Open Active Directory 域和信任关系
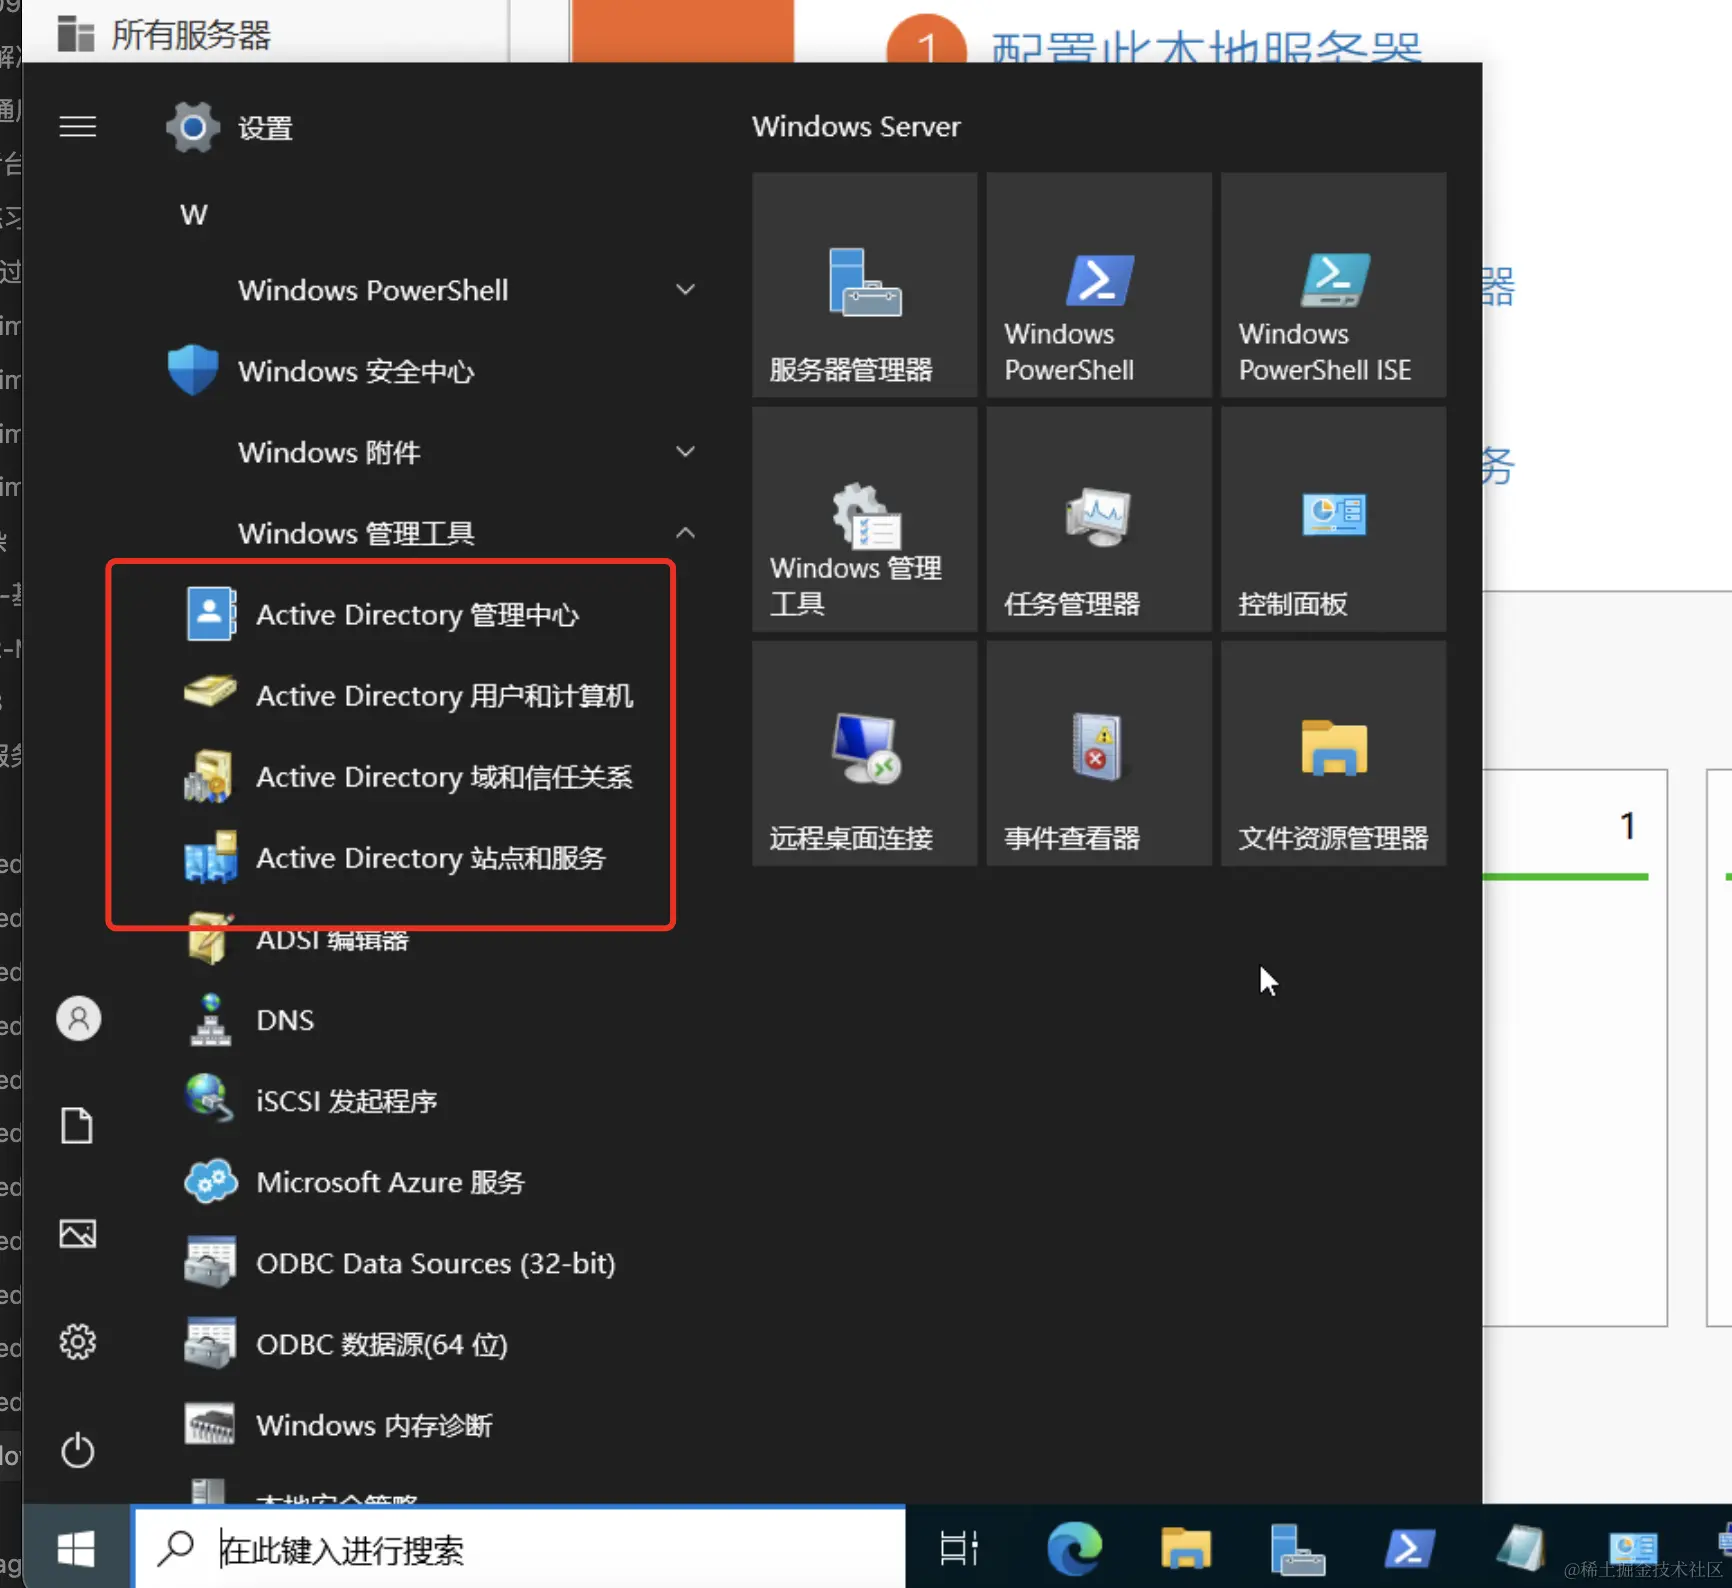The image size is (1732, 1588). click(x=409, y=776)
